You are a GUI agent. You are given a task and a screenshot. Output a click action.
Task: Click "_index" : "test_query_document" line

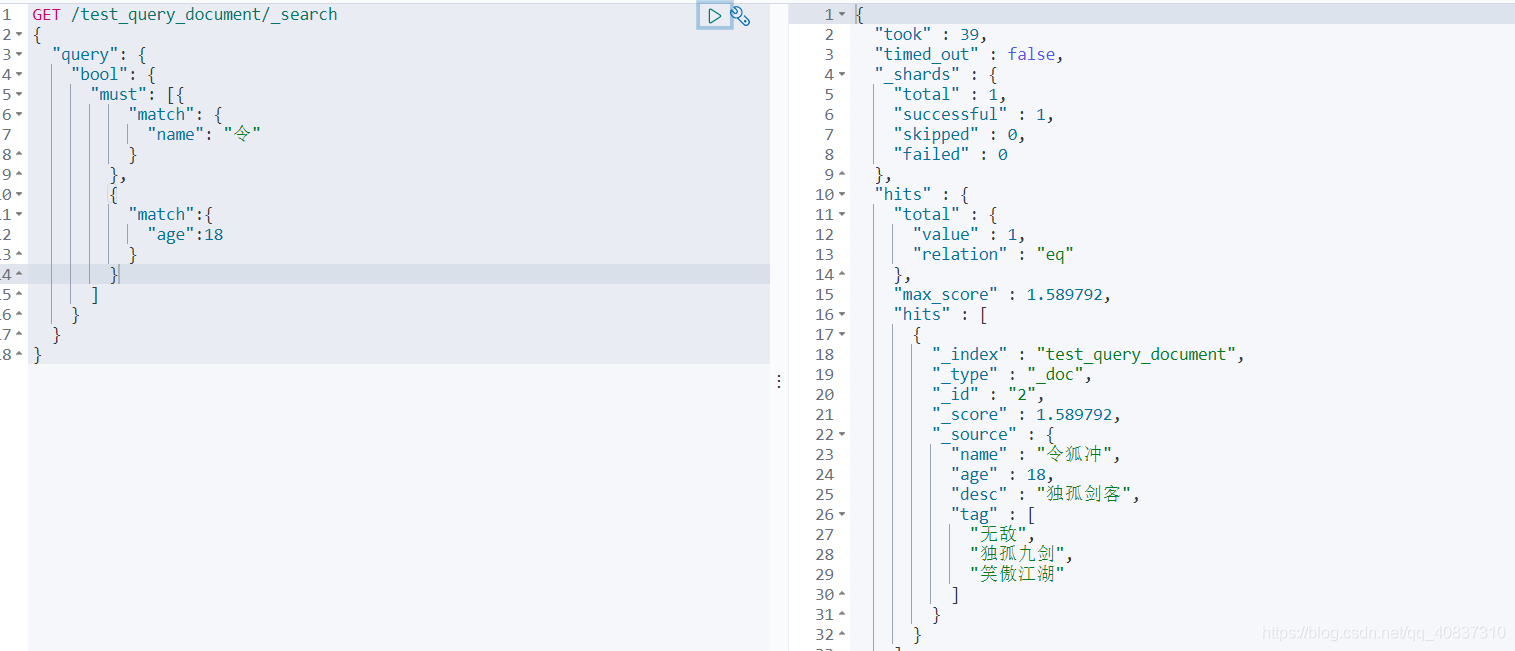[x=1088, y=354]
